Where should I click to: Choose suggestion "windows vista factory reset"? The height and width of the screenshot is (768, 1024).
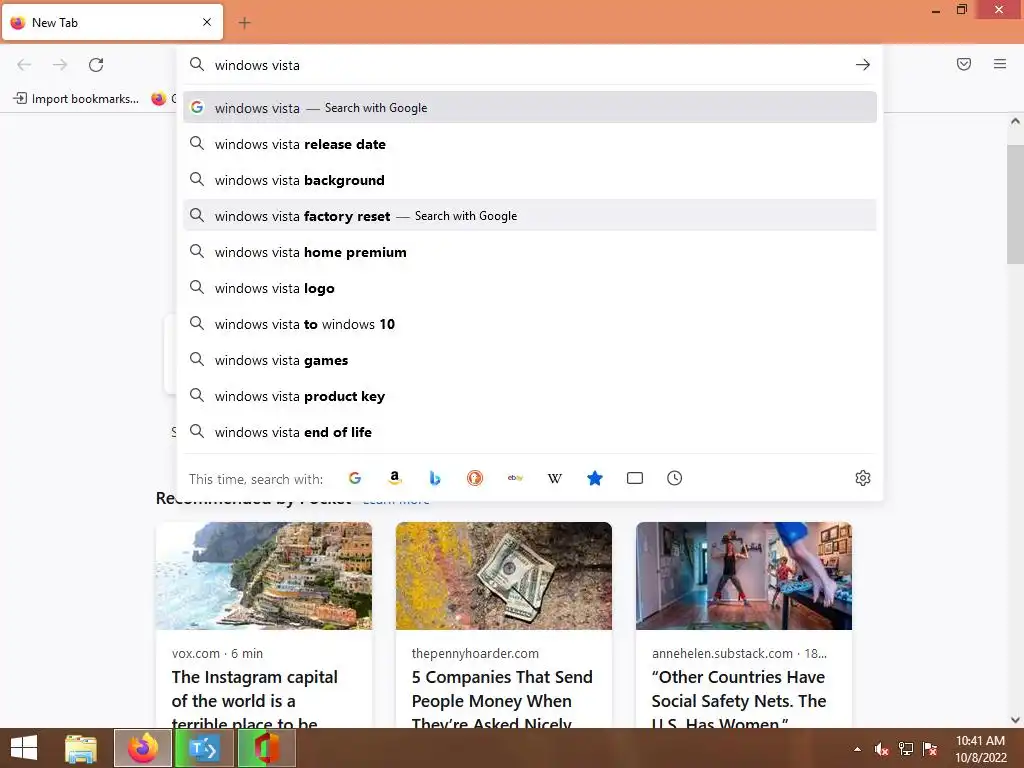(x=530, y=216)
